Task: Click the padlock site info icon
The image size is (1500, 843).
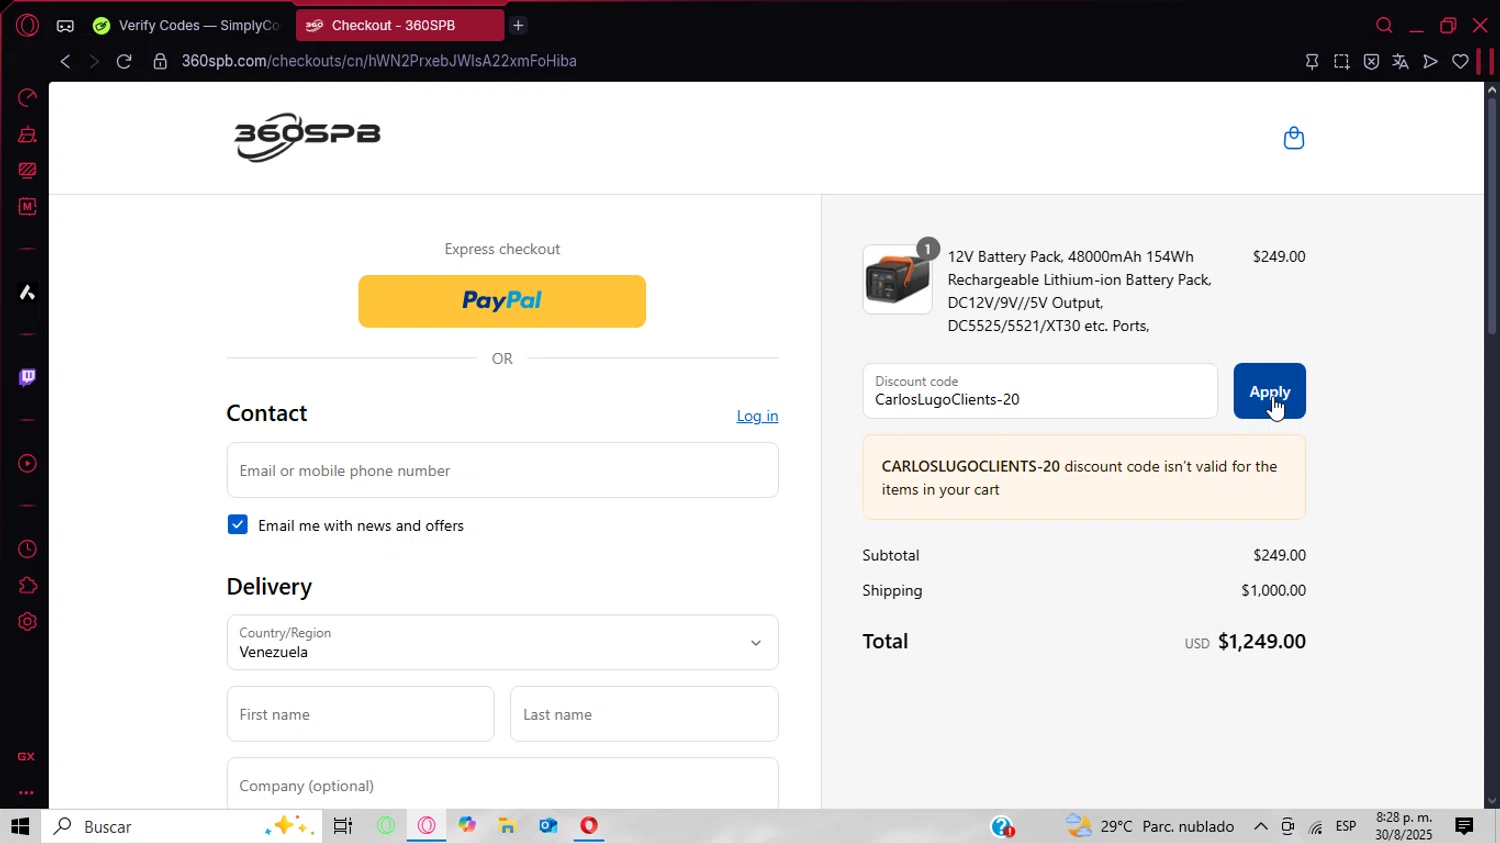Action: (x=160, y=61)
